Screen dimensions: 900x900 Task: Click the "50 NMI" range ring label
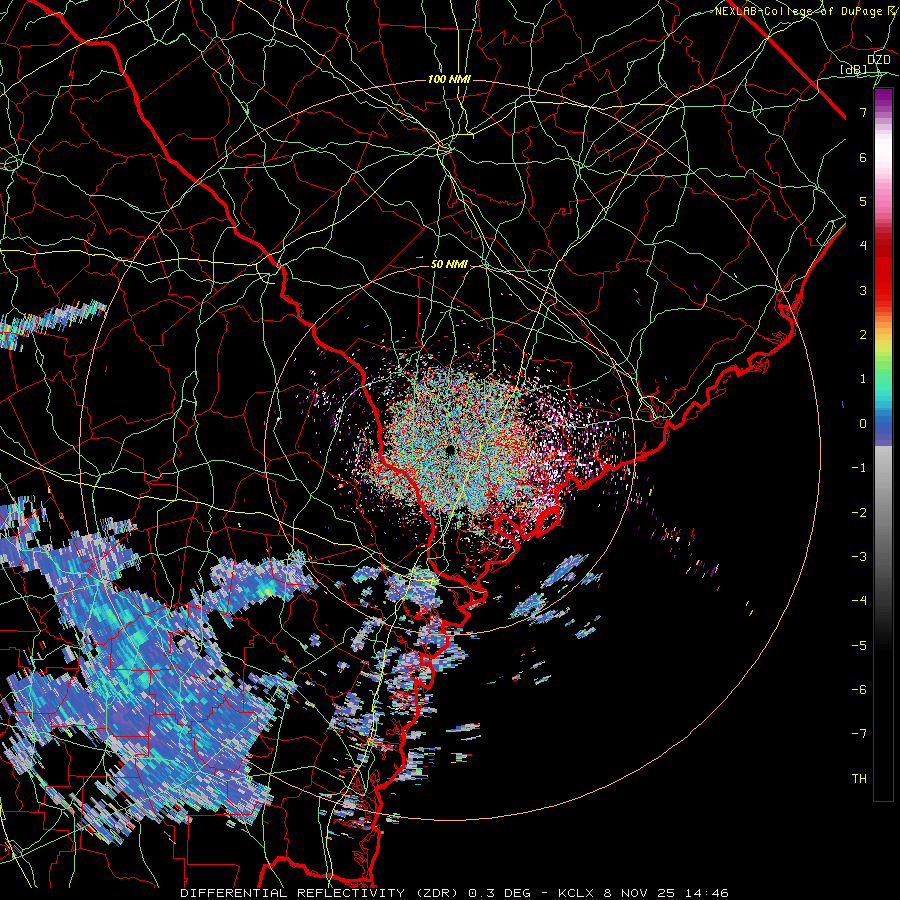(x=449, y=265)
